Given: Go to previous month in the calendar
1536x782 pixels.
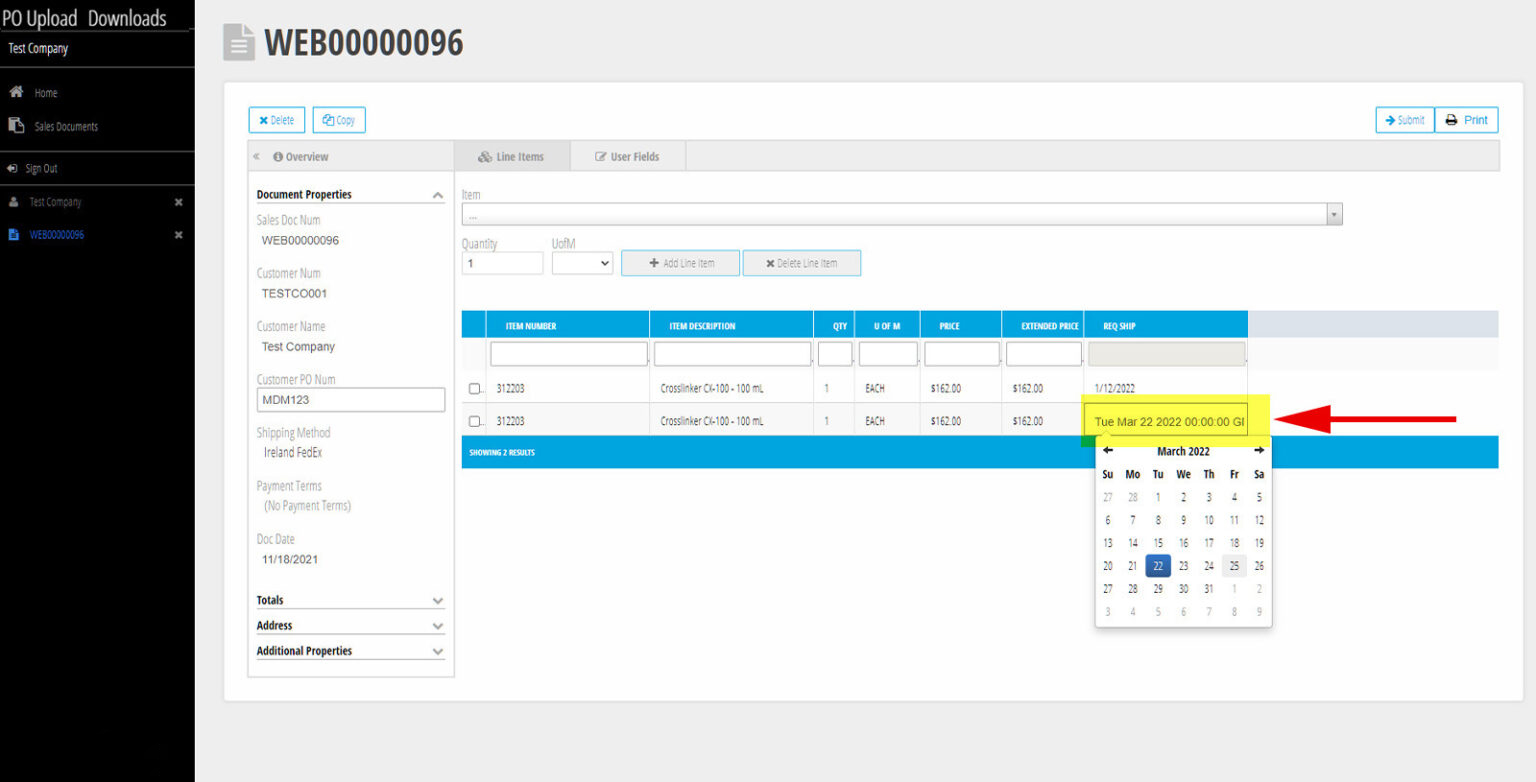Looking at the screenshot, I should coord(1108,451).
